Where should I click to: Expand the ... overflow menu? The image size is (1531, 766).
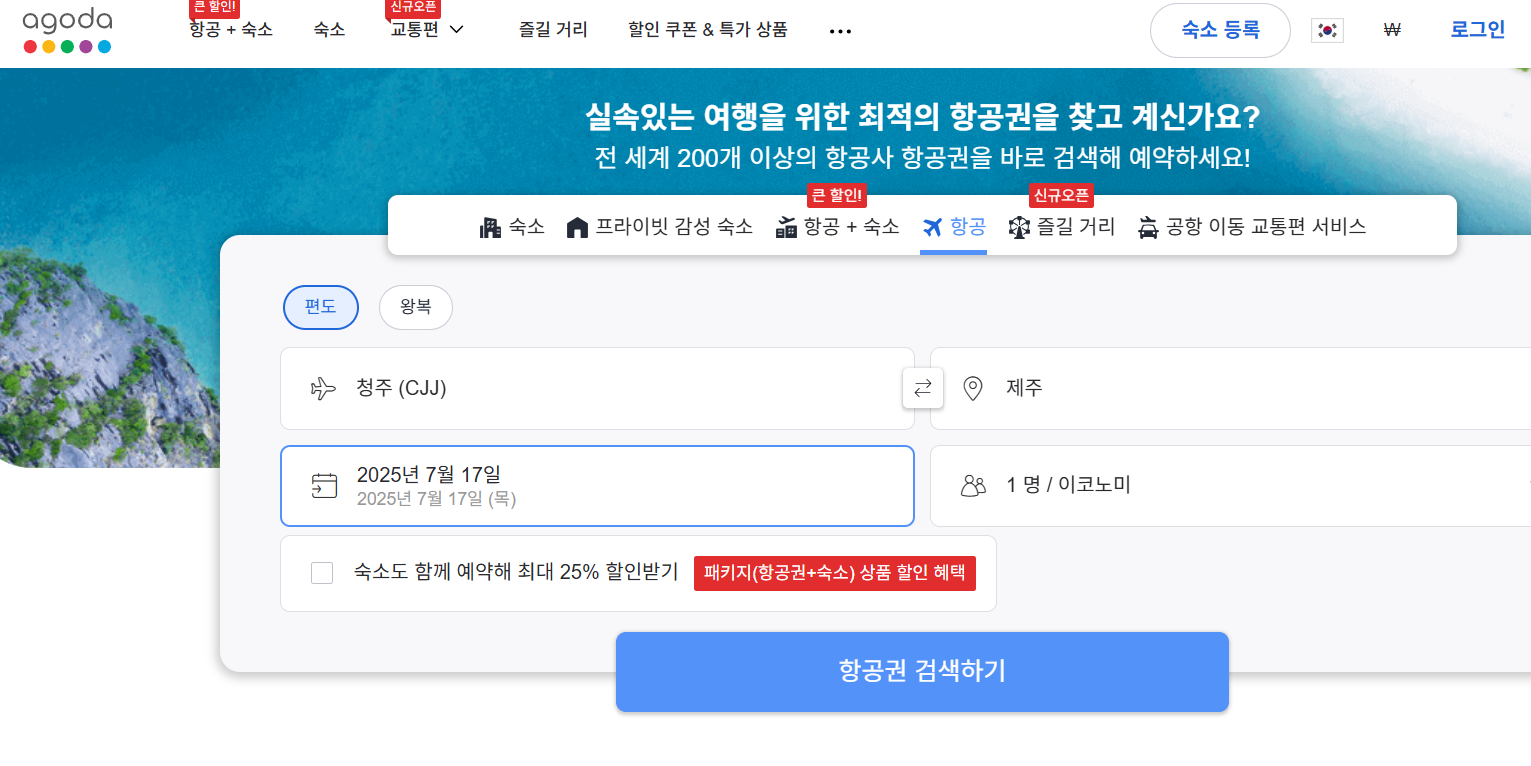pyautogui.click(x=840, y=30)
